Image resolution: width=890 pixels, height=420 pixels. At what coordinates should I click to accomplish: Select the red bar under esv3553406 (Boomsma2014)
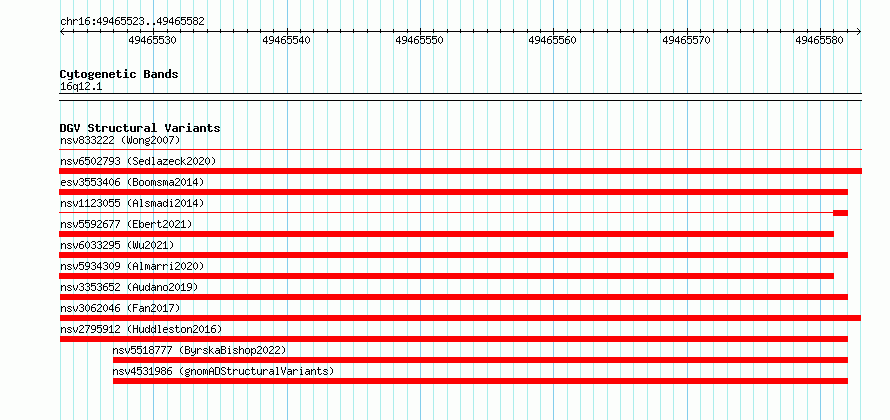454,192
